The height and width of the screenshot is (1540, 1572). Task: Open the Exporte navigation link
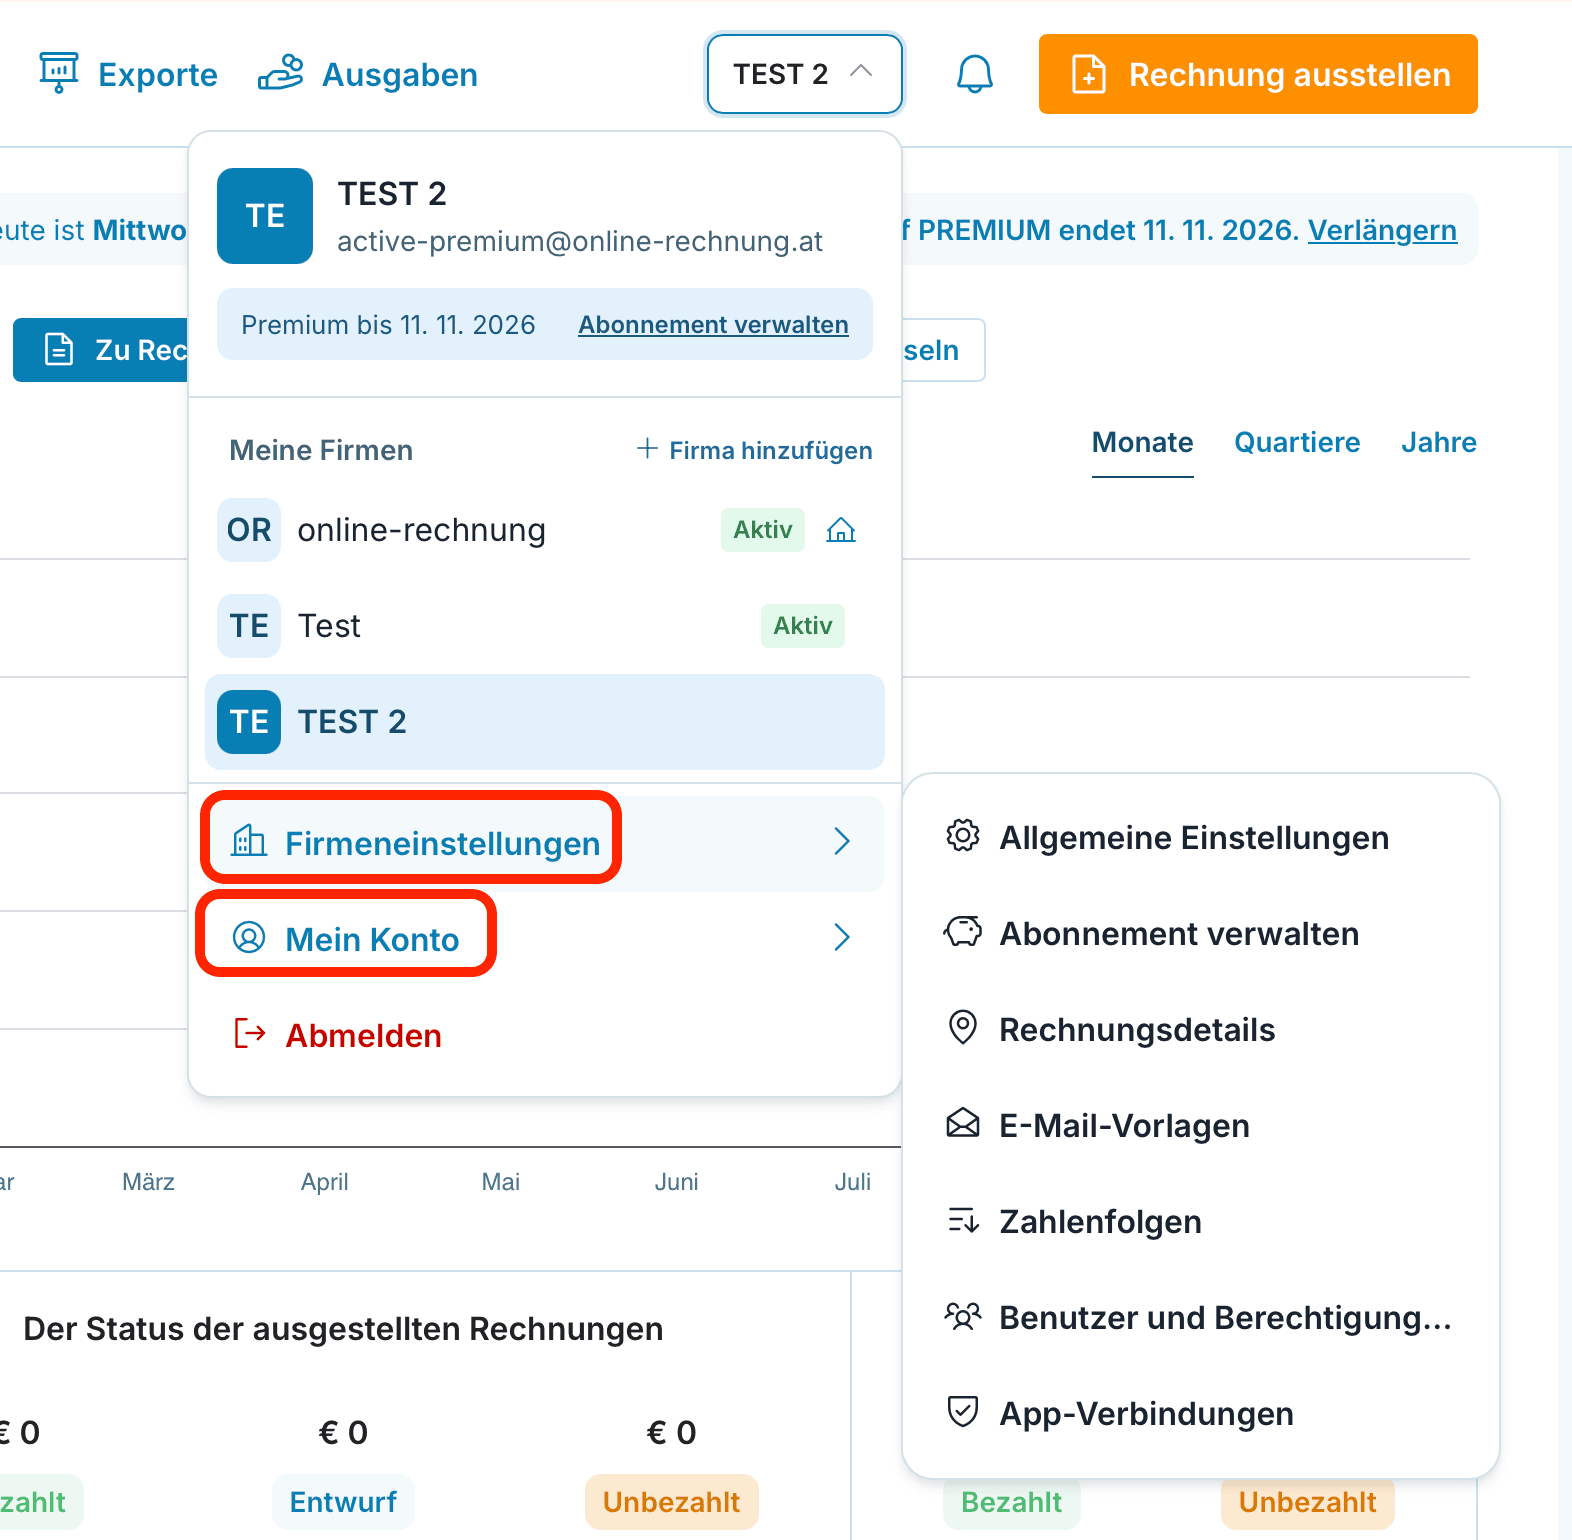pyautogui.click(x=128, y=74)
